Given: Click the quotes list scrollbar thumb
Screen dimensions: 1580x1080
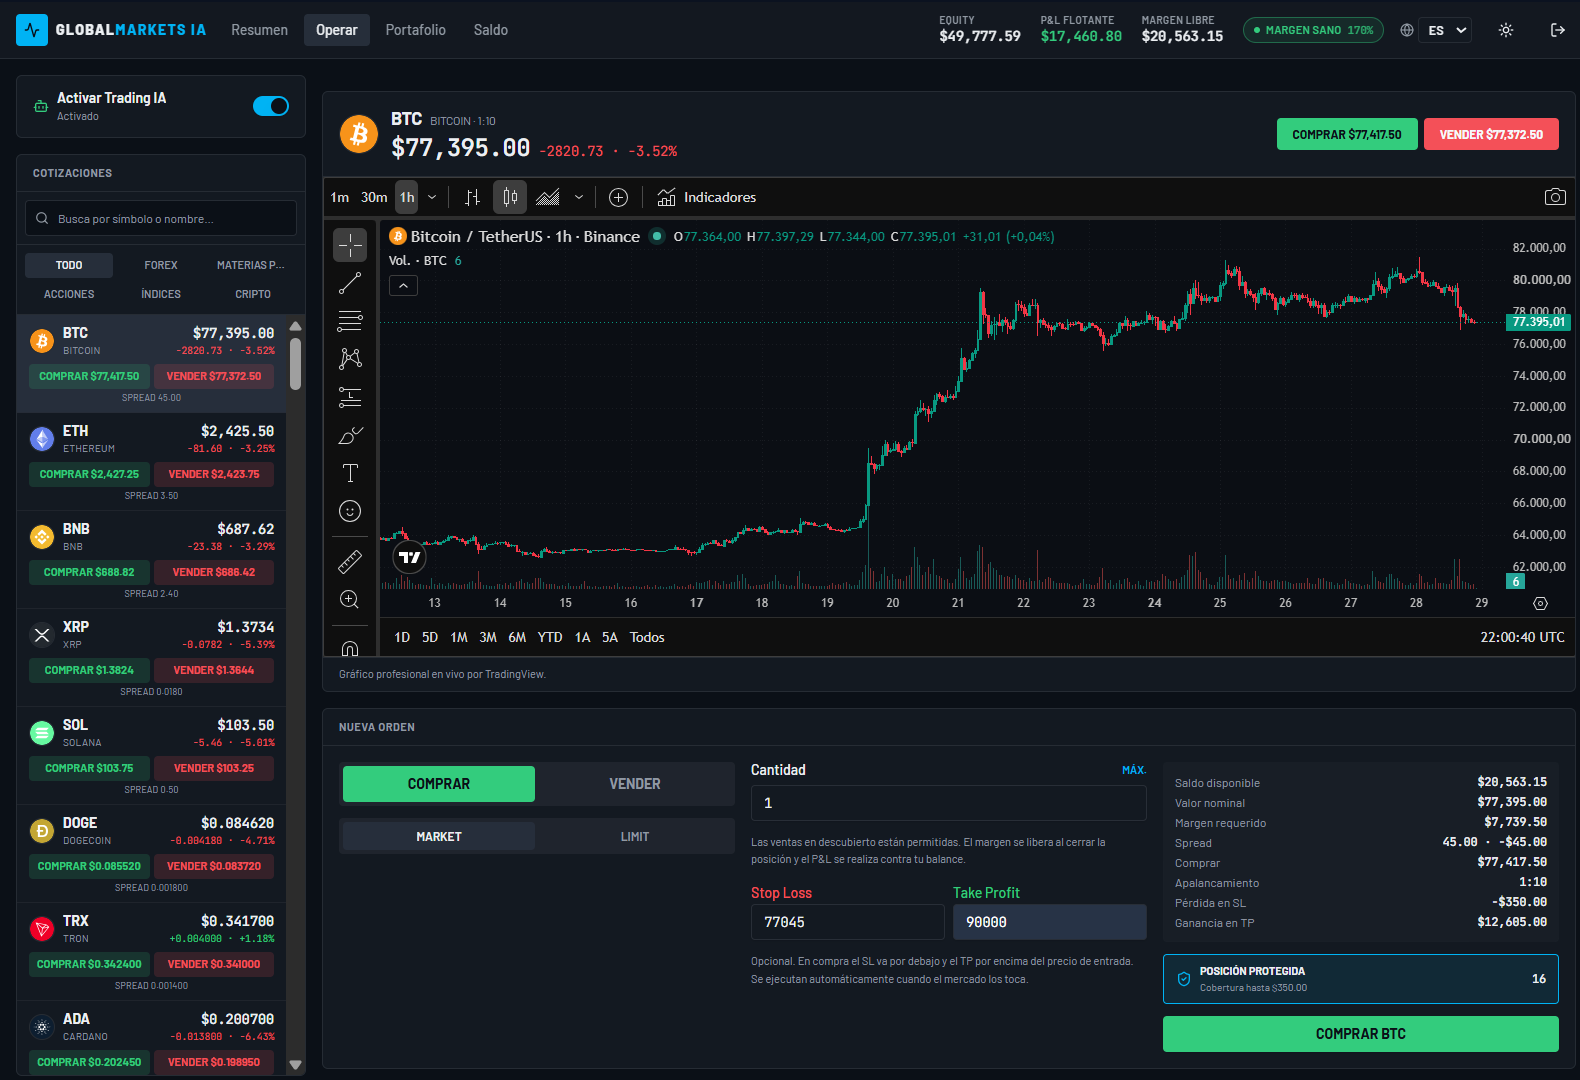Looking at the screenshot, I should pyautogui.click(x=296, y=364).
